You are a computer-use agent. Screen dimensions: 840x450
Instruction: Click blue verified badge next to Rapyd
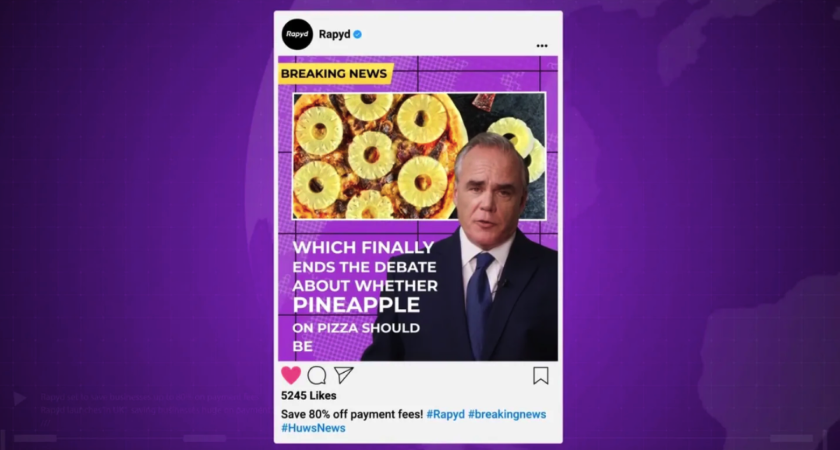pyautogui.click(x=357, y=34)
